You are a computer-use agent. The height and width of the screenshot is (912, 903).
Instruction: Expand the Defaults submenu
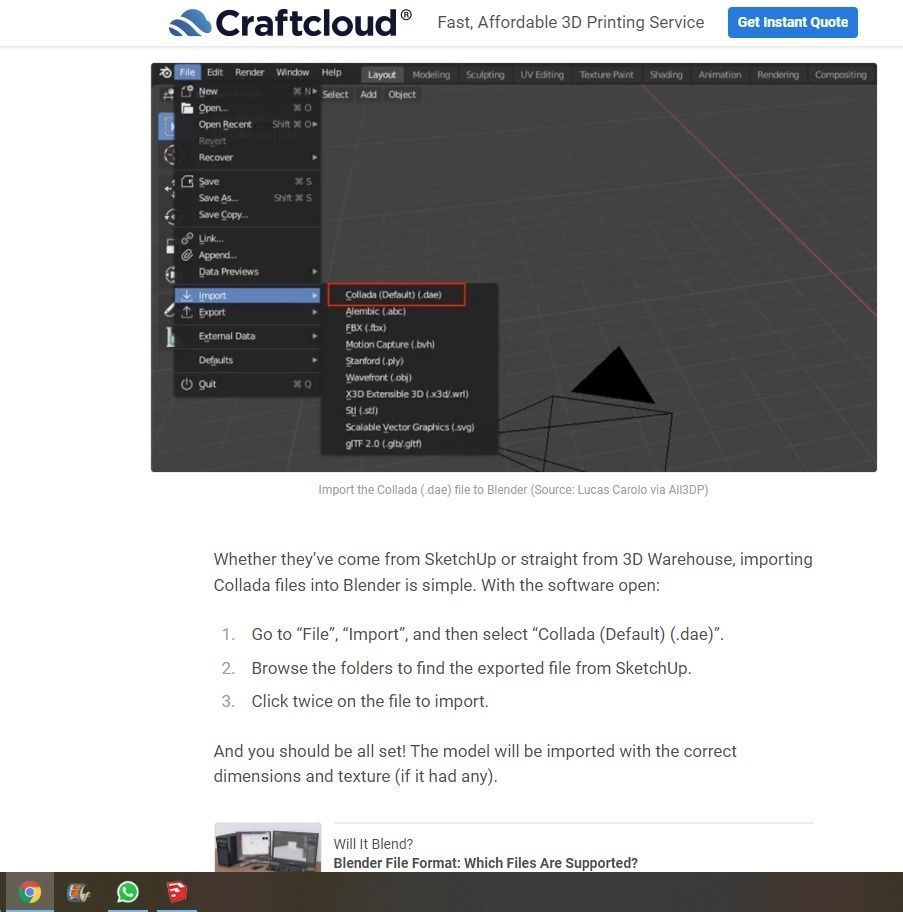(x=248, y=360)
